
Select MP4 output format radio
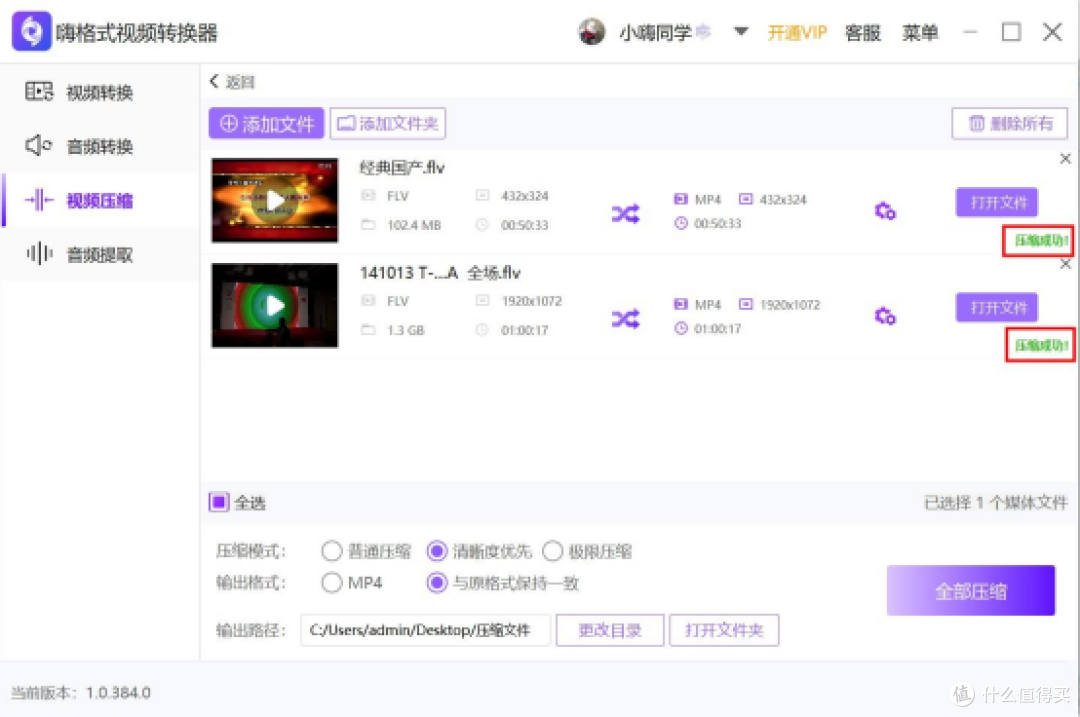point(331,583)
